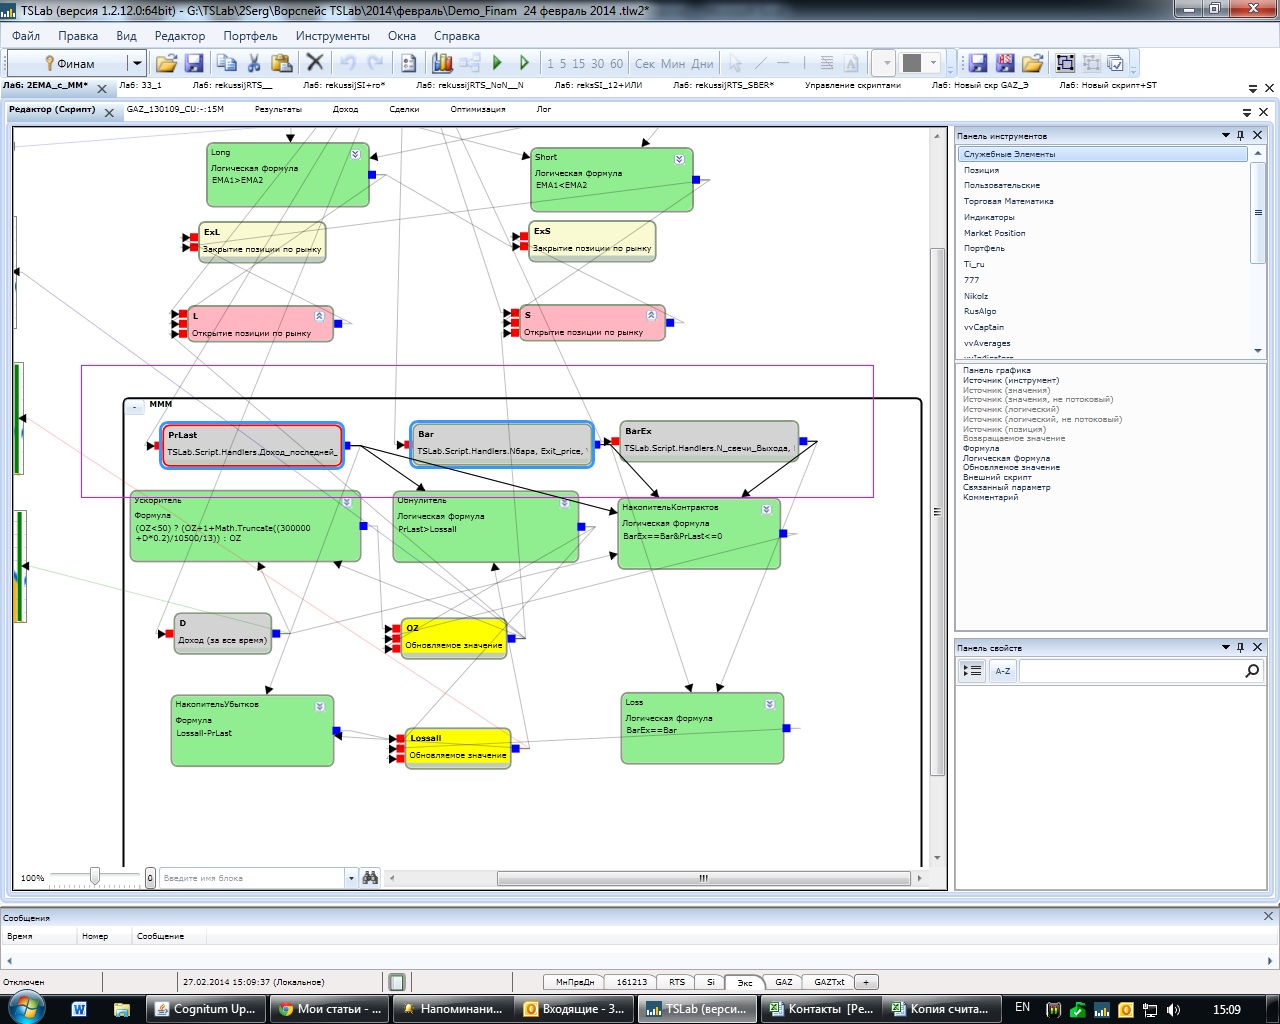Open the Портфель menu
1280x1024 pixels.
tap(250, 35)
